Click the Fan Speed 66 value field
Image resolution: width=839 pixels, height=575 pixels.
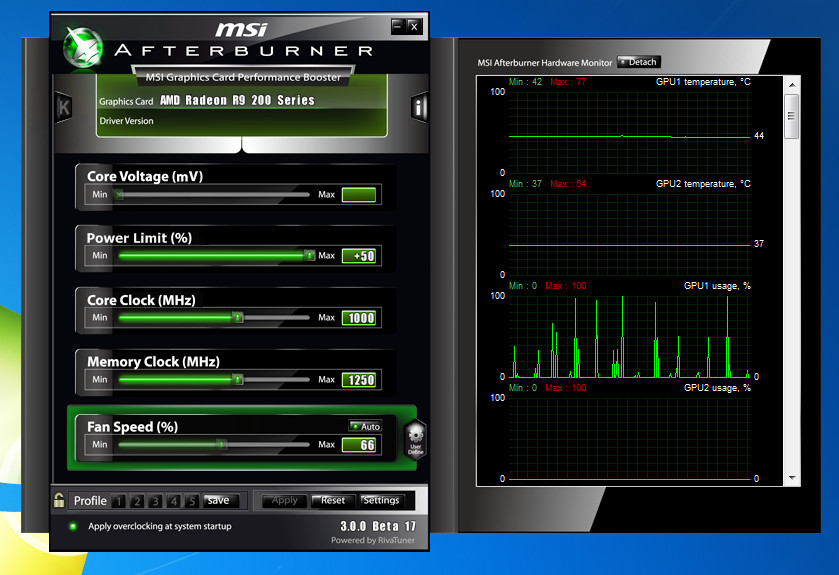point(359,445)
